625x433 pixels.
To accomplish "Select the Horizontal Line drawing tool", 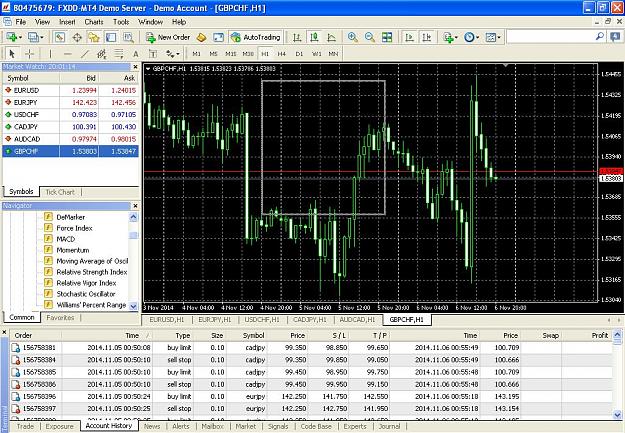I will 67,53.
